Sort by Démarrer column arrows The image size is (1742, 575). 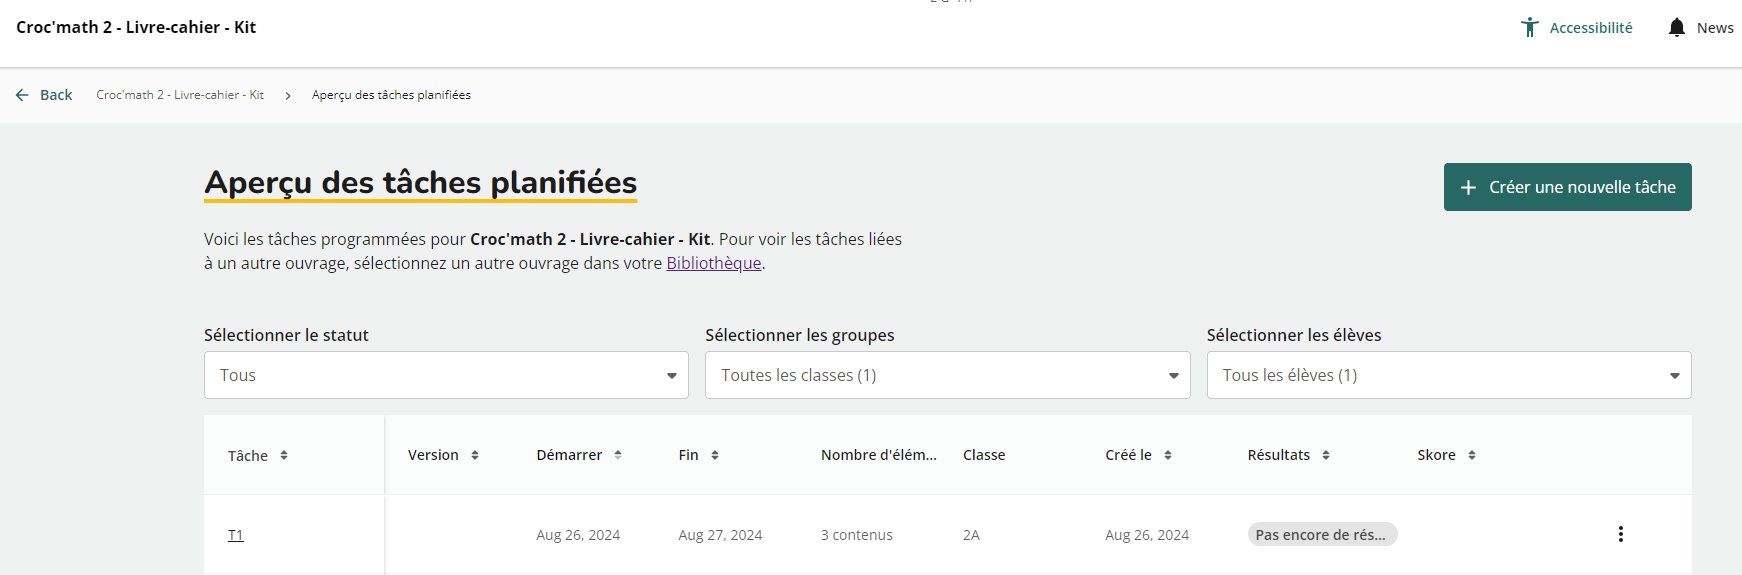click(618, 455)
